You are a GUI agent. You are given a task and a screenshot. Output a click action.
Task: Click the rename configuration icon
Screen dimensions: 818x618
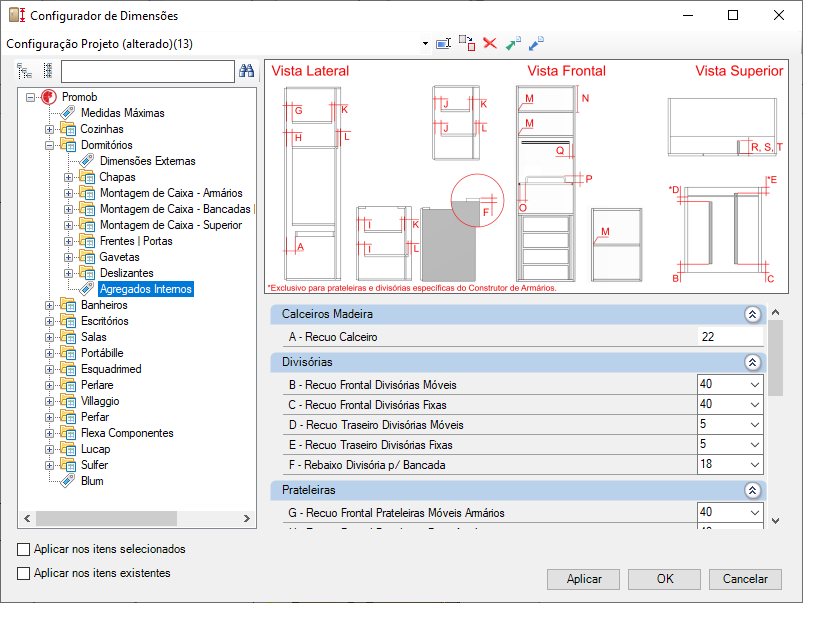tap(443, 44)
